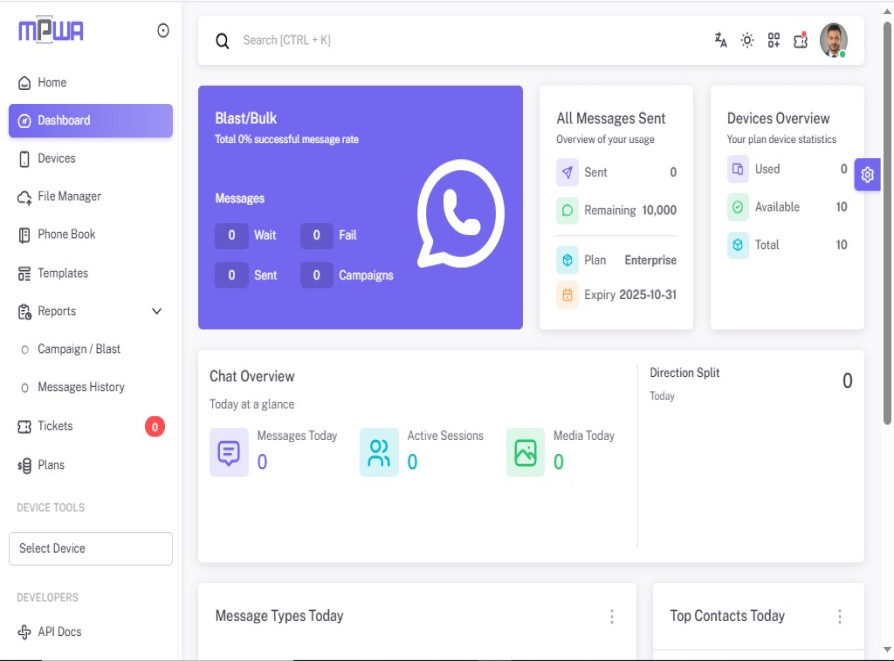Open Top Contacts Today options menu
Image resolution: width=894 pixels, height=661 pixels.
click(x=840, y=617)
